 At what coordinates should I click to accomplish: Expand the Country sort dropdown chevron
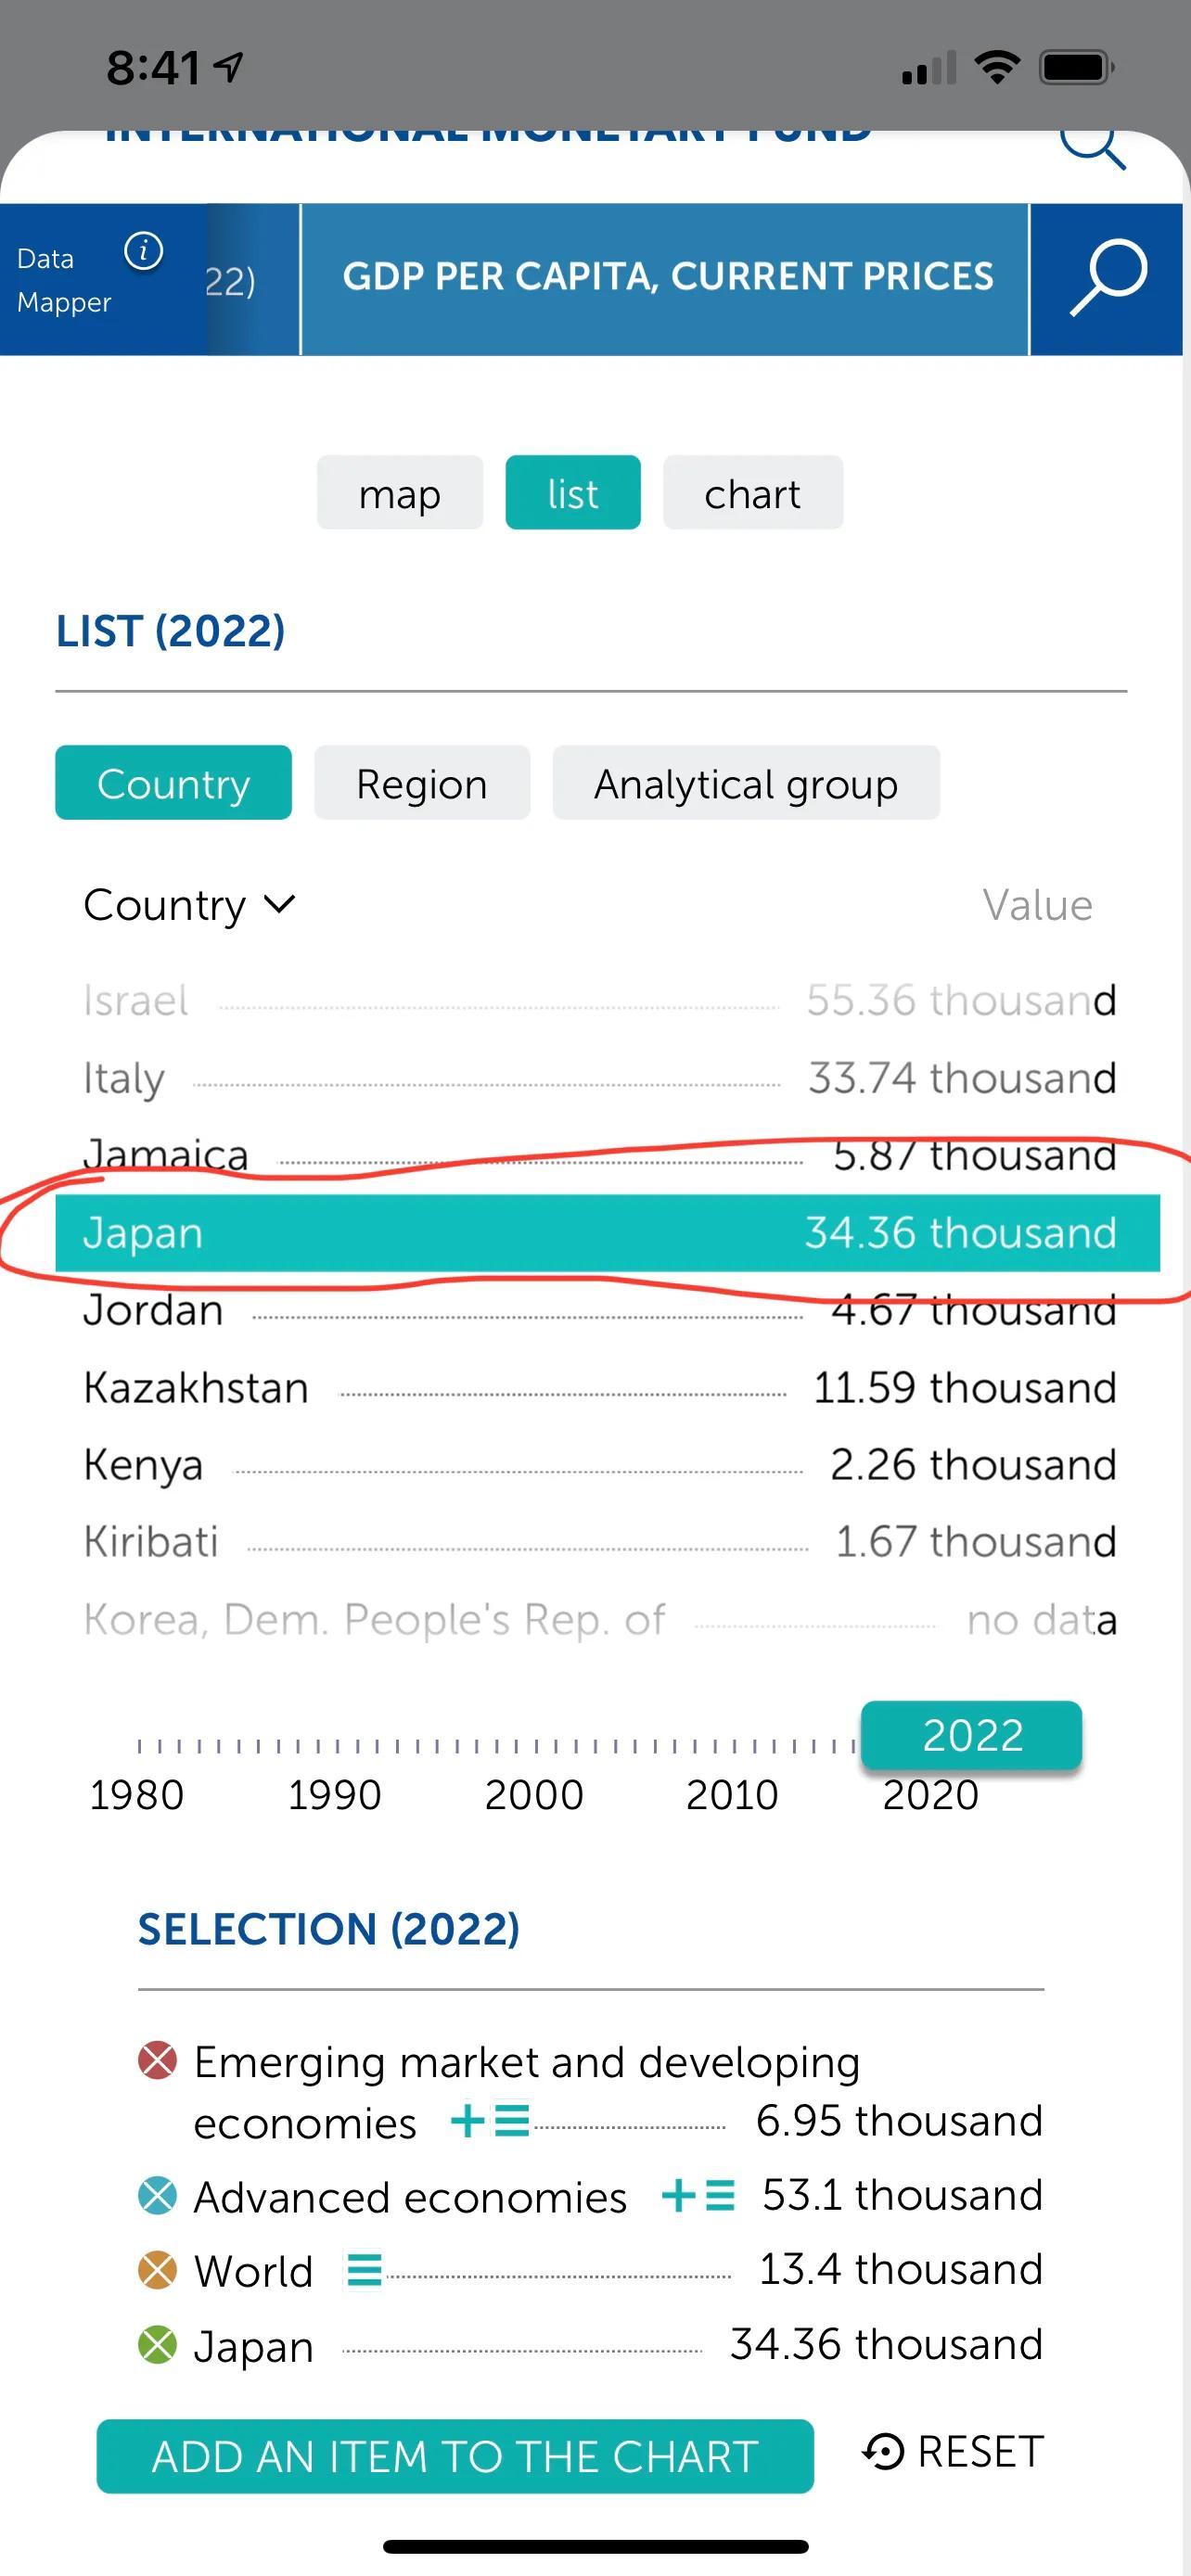[280, 904]
